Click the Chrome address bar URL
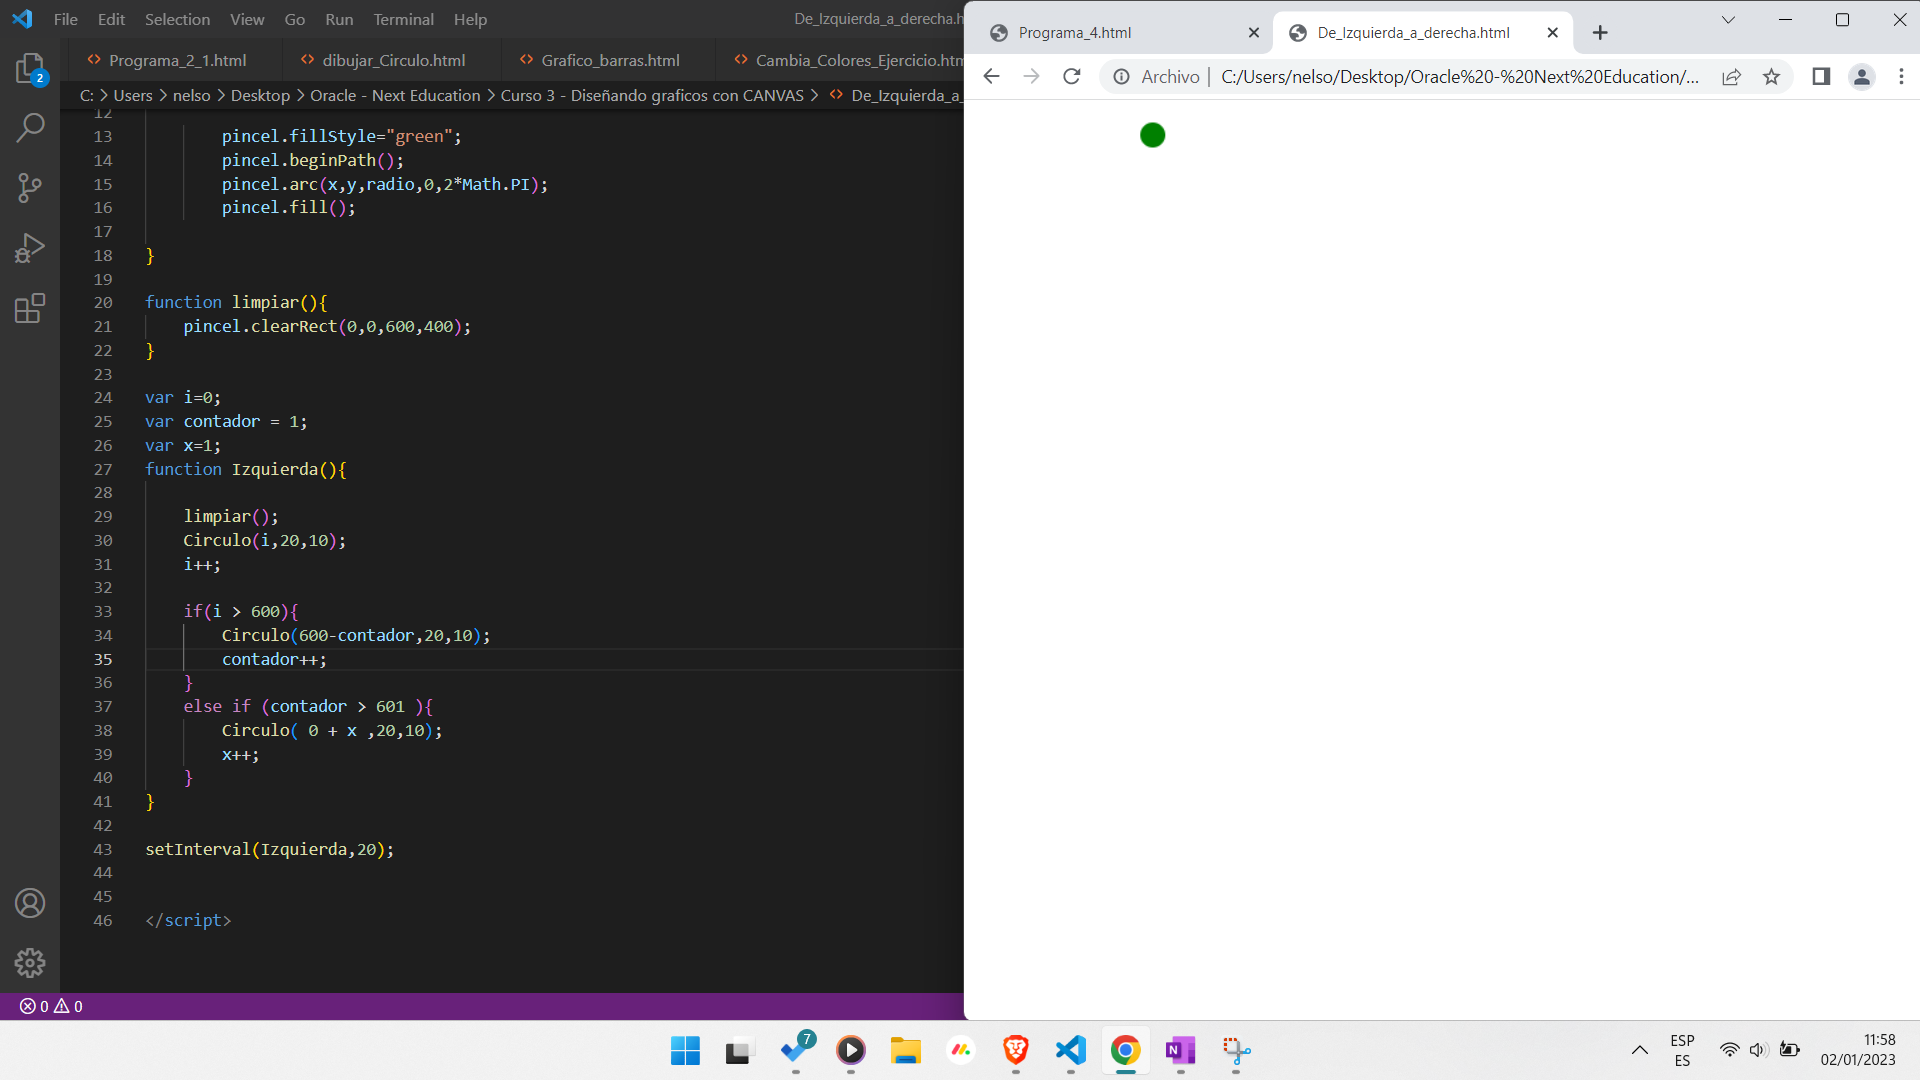1920x1080 pixels. 1459,77
